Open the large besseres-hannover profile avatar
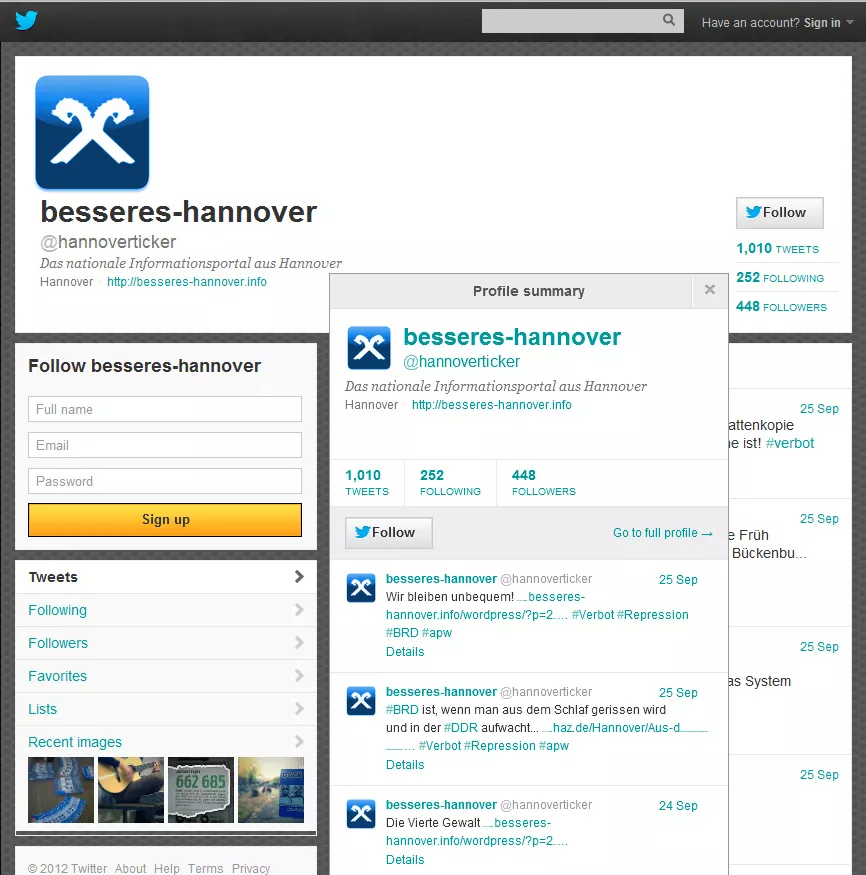866x875 pixels. 92,132
